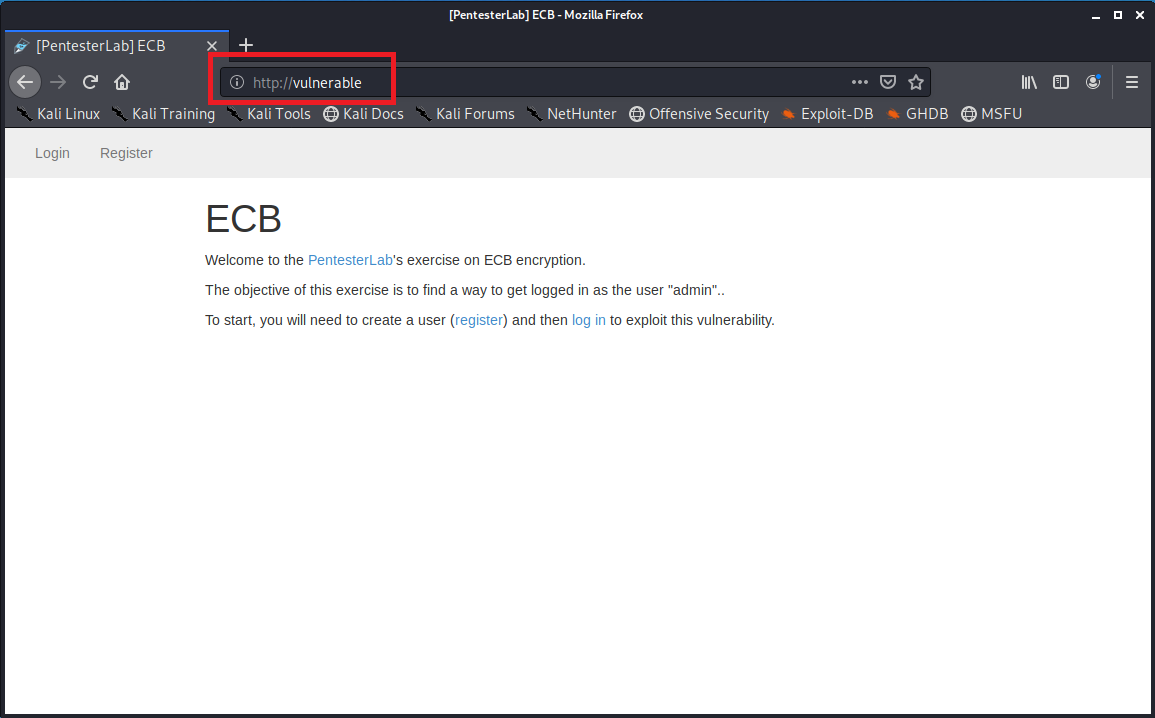The height and width of the screenshot is (718, 1155).
Task: Show site information icon in address bar
Action: [x=236, y=82]
